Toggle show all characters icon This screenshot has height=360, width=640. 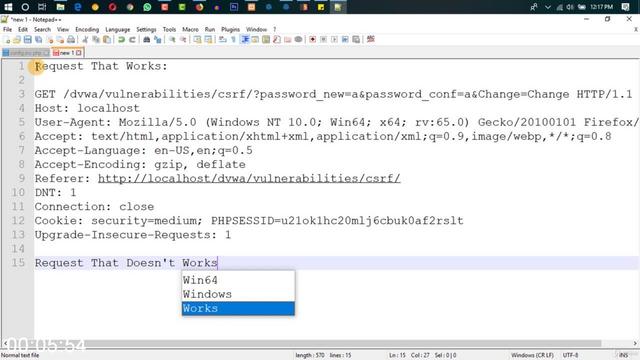point(233,39)
